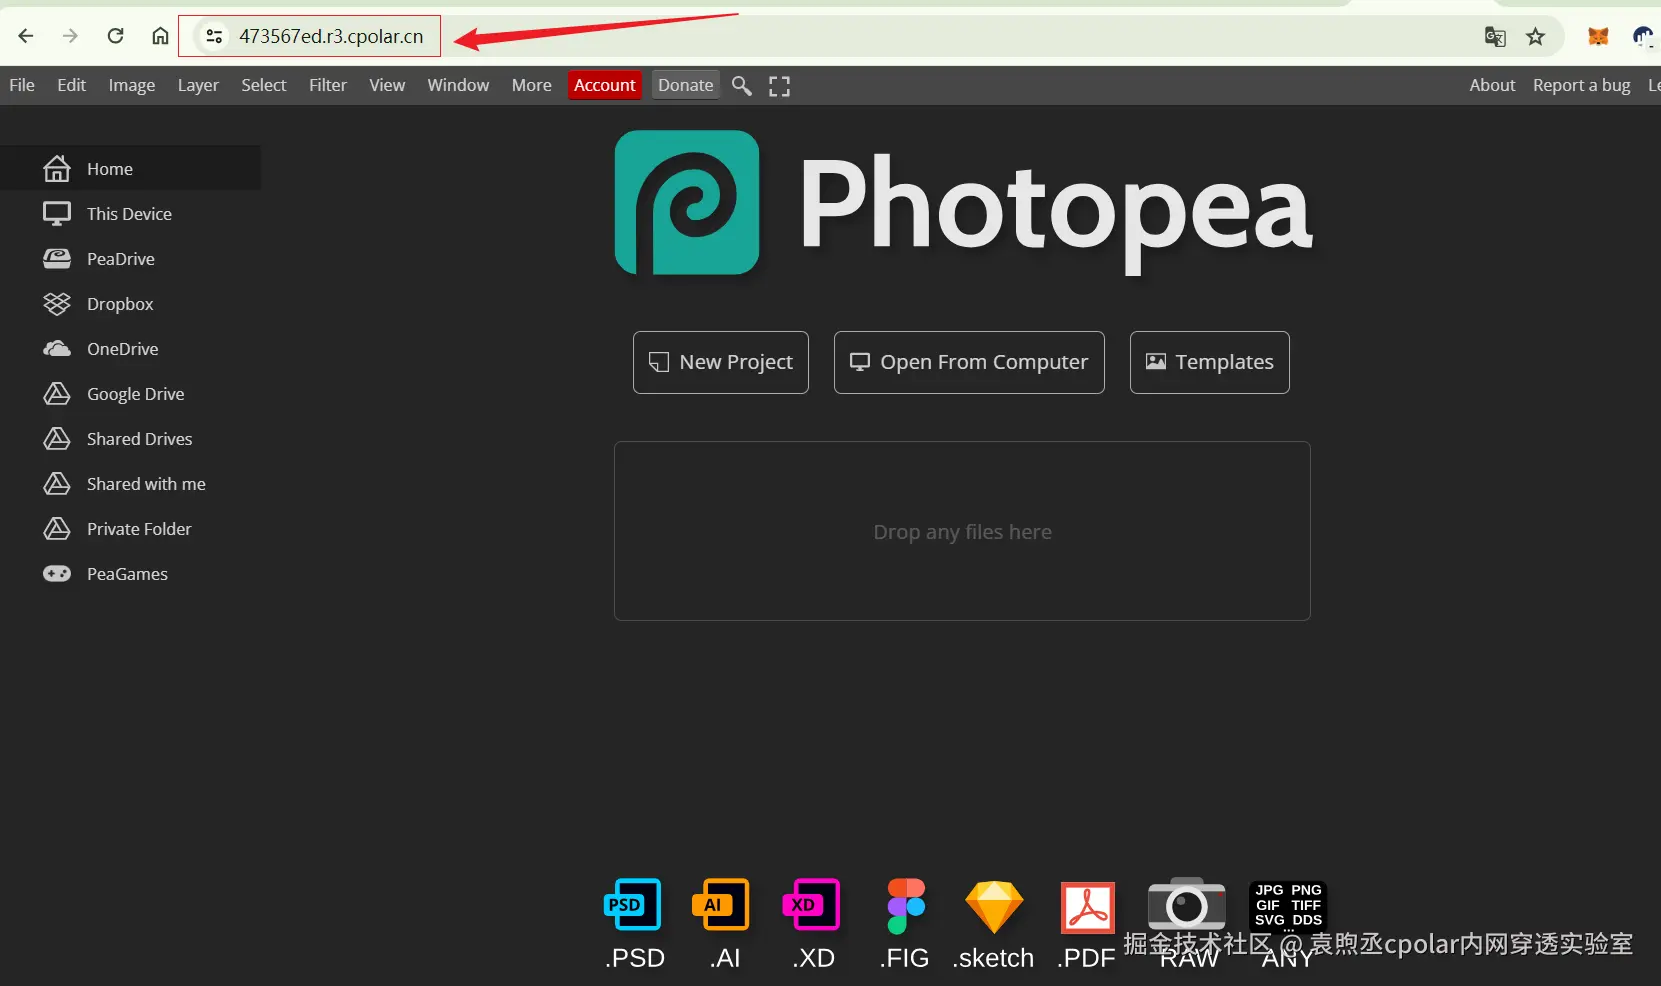Click the ANY formats icon
Viewport: 1661px width, 986px height.
point(1288,905)
